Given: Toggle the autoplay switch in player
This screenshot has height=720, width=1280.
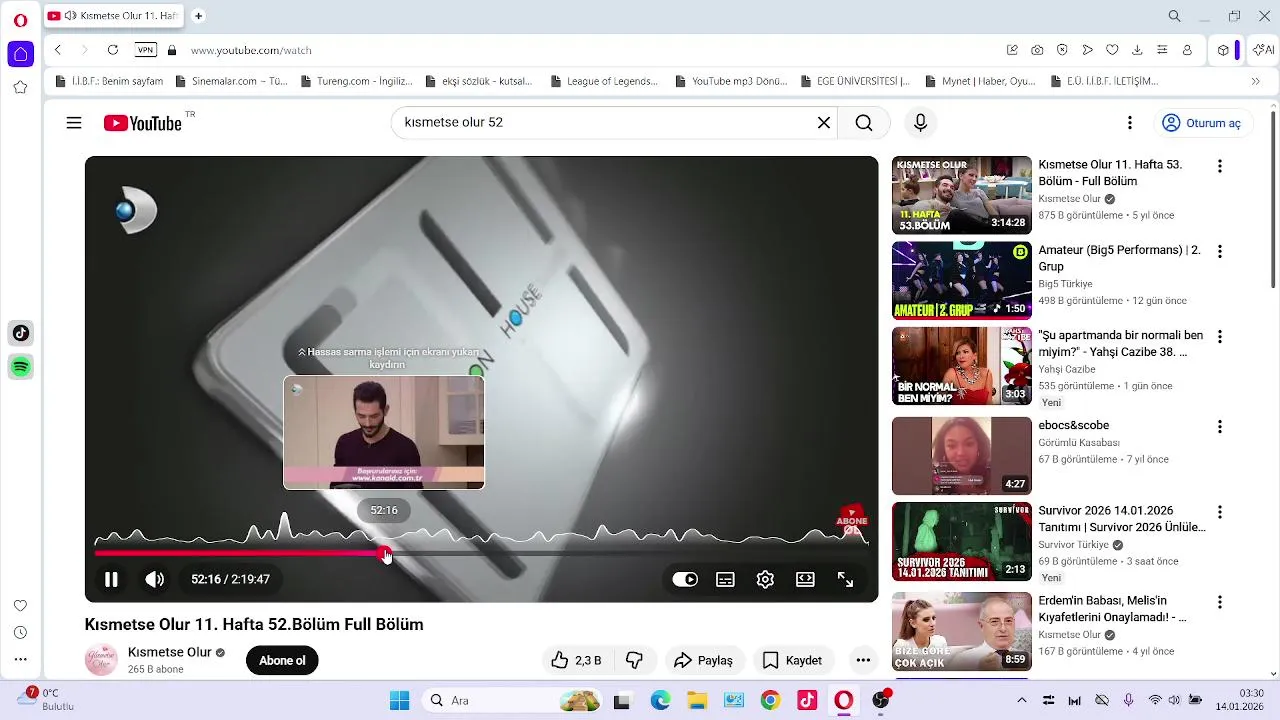Looking at the screenshot, I should pos(685,579).
